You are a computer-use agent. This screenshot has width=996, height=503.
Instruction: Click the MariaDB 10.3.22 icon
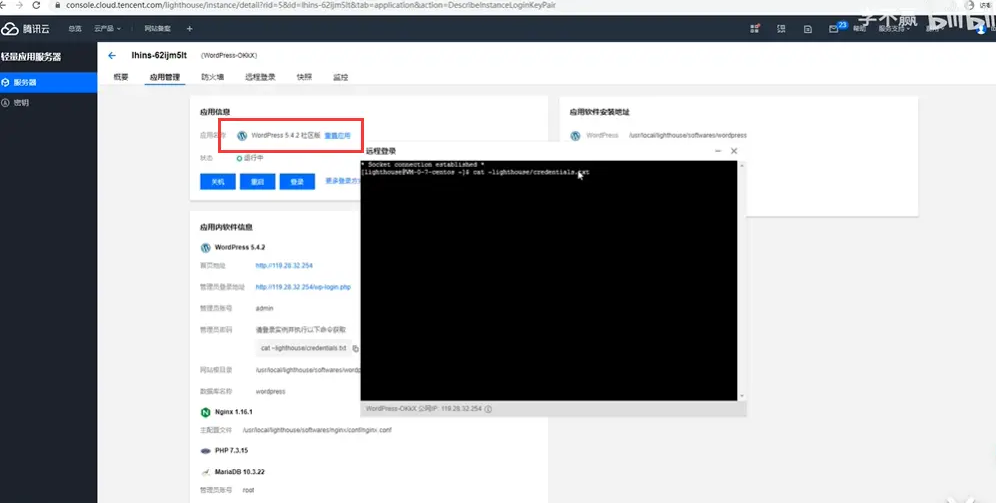(205, 473)
